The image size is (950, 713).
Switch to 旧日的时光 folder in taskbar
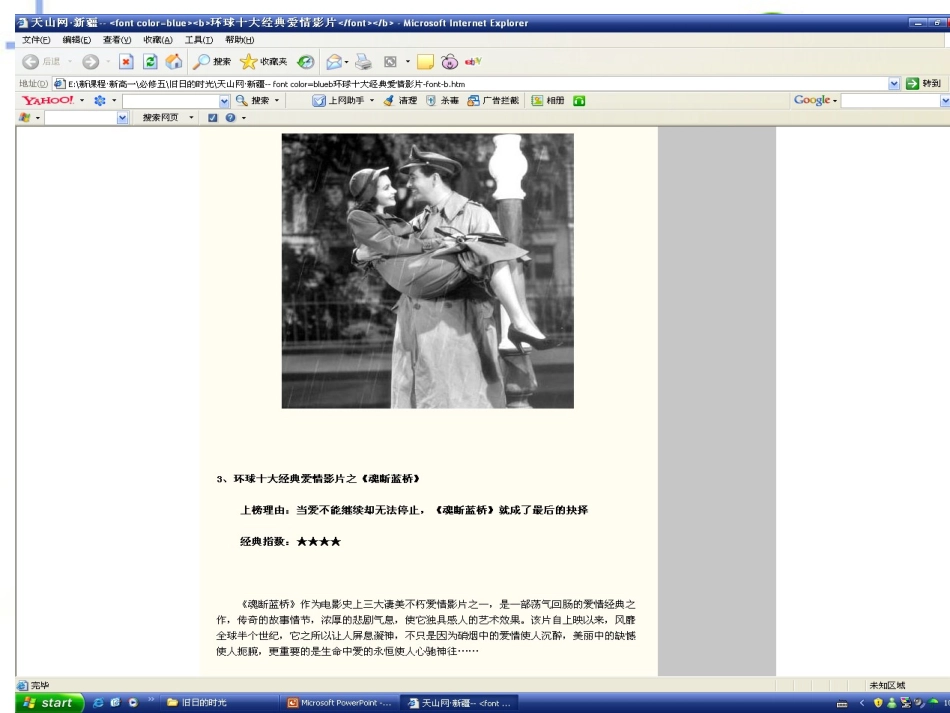[x=219, y=703]
